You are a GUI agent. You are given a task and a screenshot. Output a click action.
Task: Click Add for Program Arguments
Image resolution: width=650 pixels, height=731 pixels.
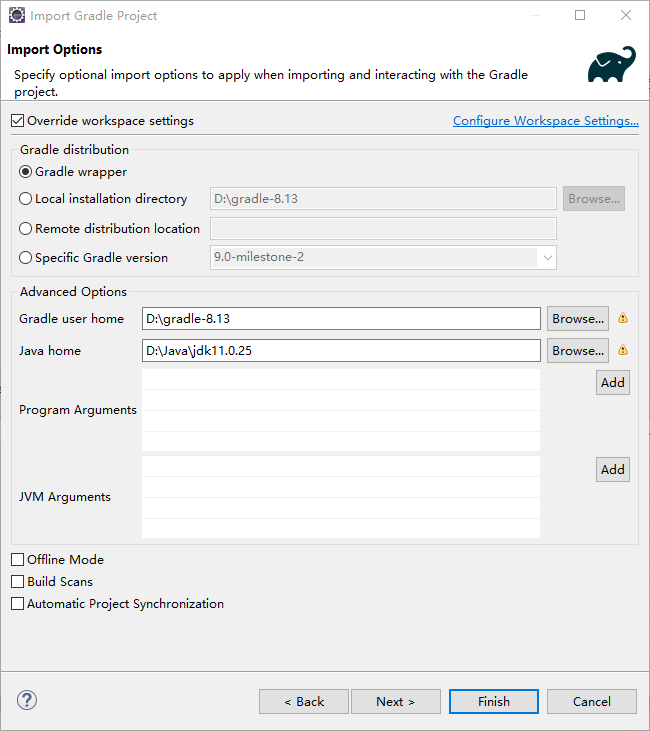pos(613,383)
